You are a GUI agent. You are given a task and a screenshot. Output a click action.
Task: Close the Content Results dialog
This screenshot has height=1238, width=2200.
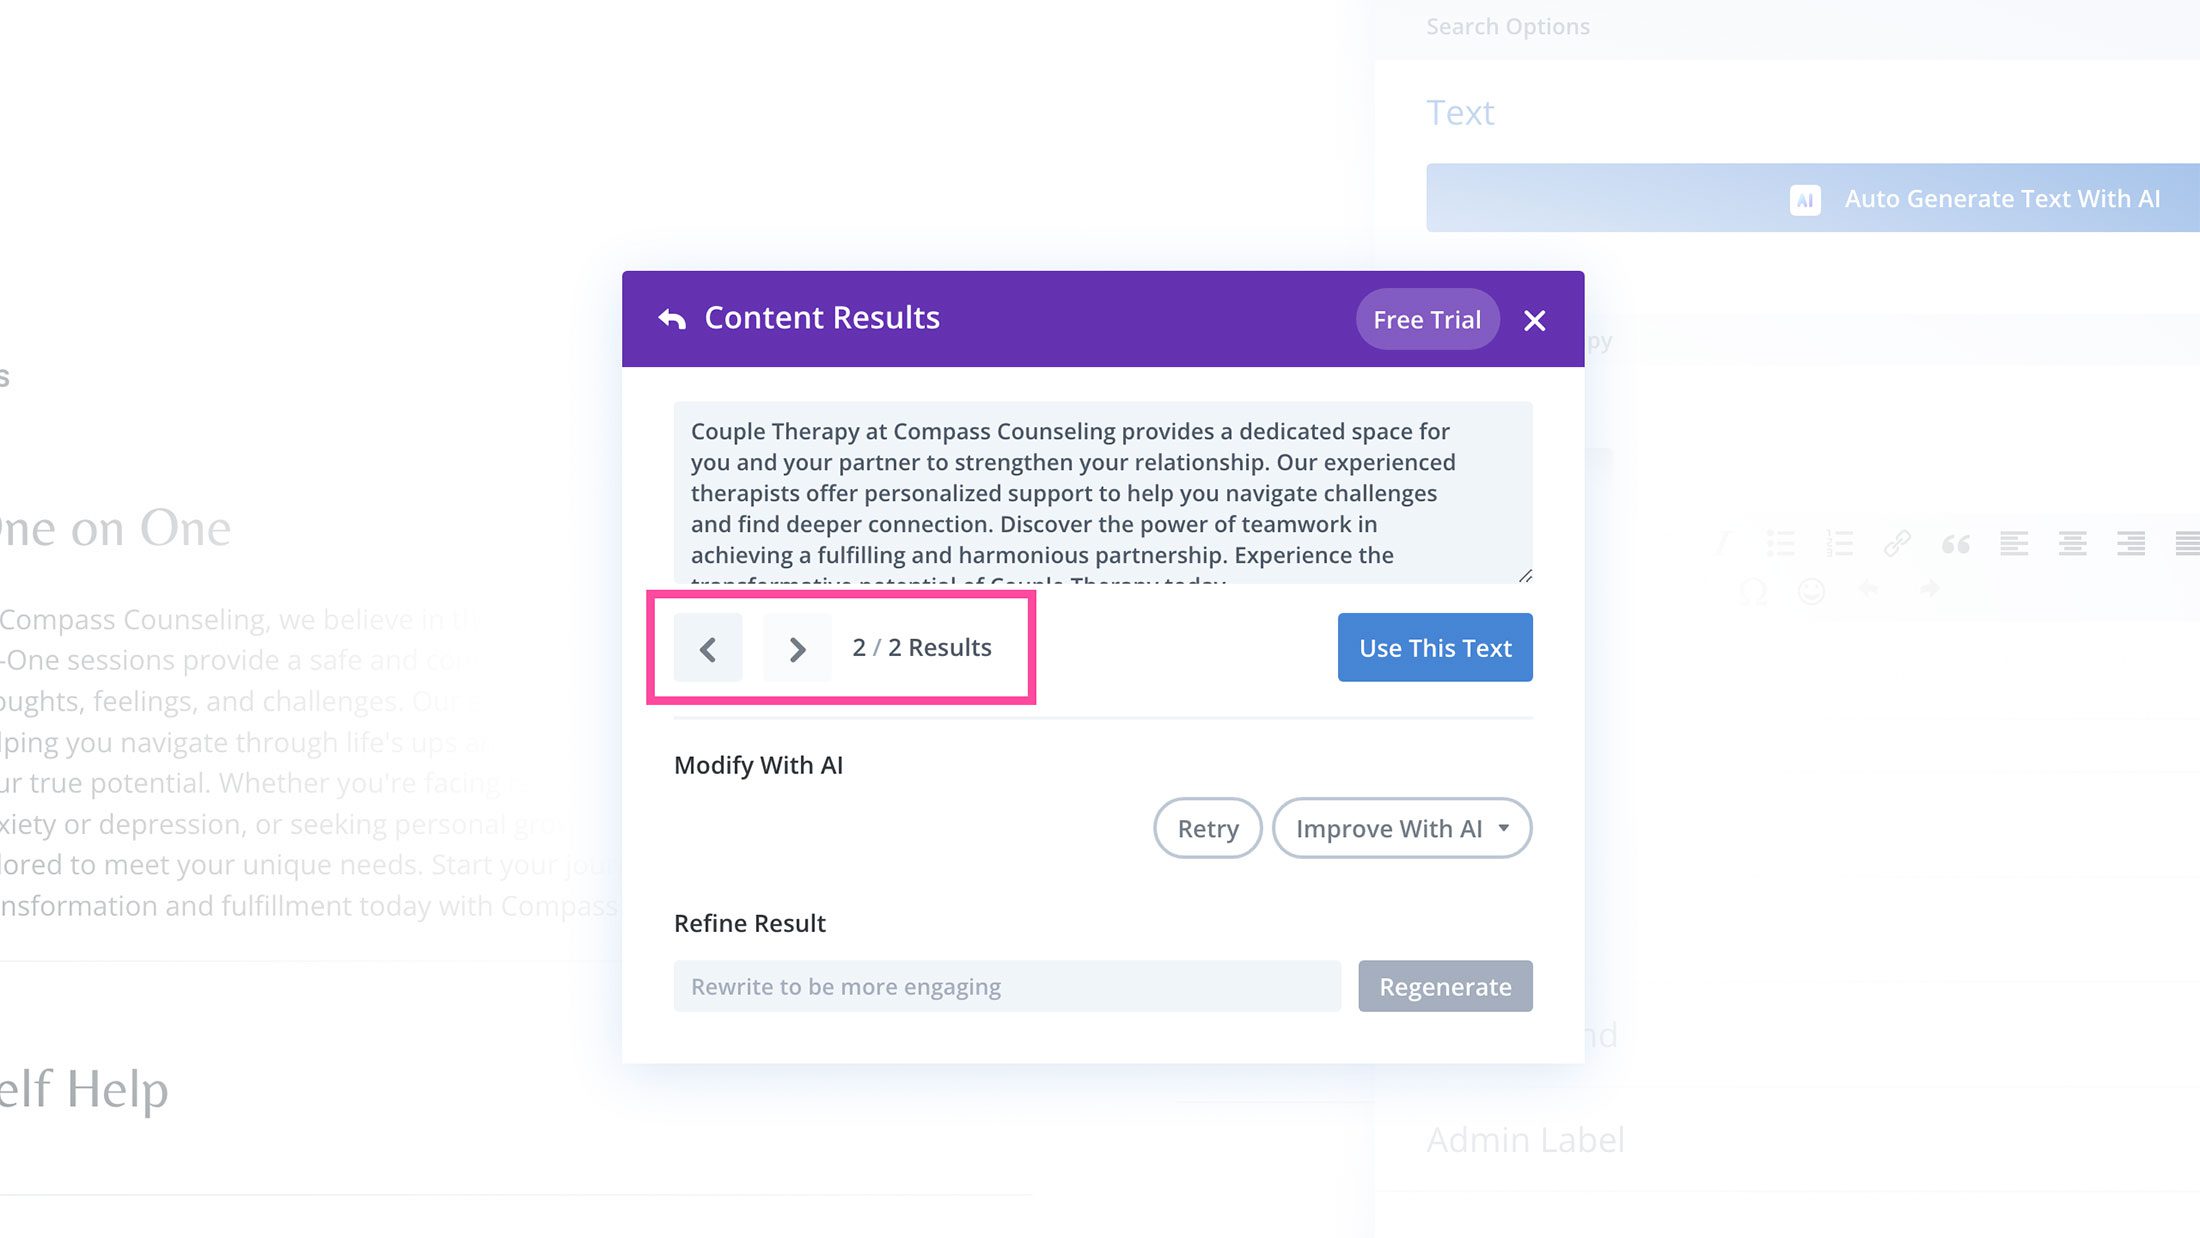(1534, 320)
